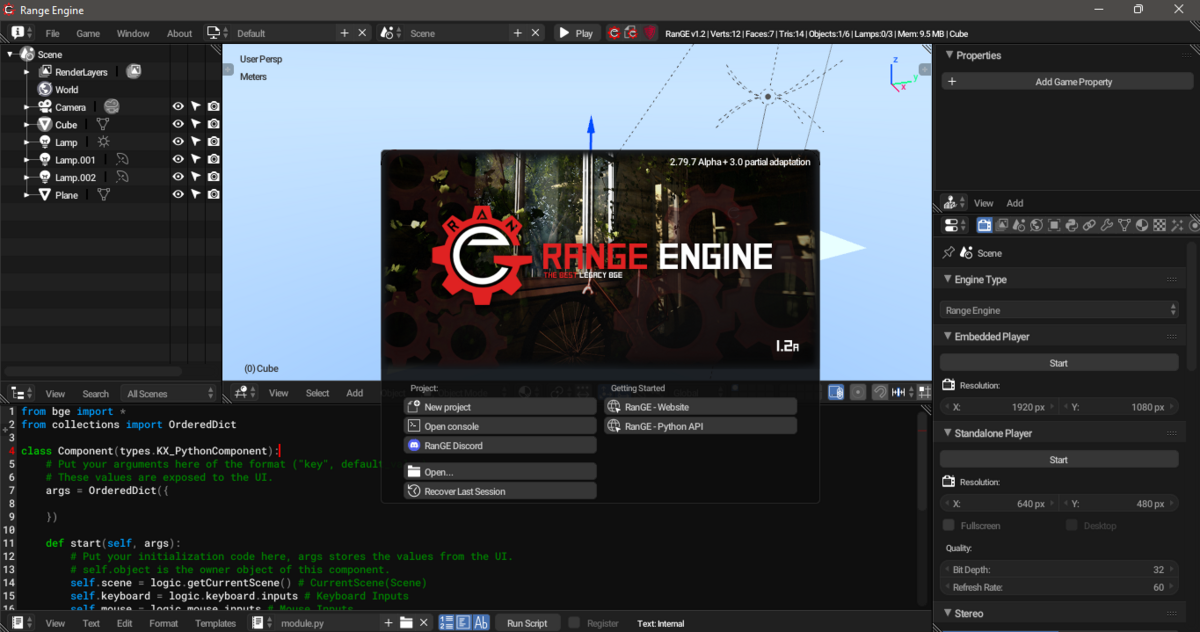Open the Range Engine type dropdown
The width and height of the screenshot is (1200, 632).
pyautogui.click(x=1059, y=310)
